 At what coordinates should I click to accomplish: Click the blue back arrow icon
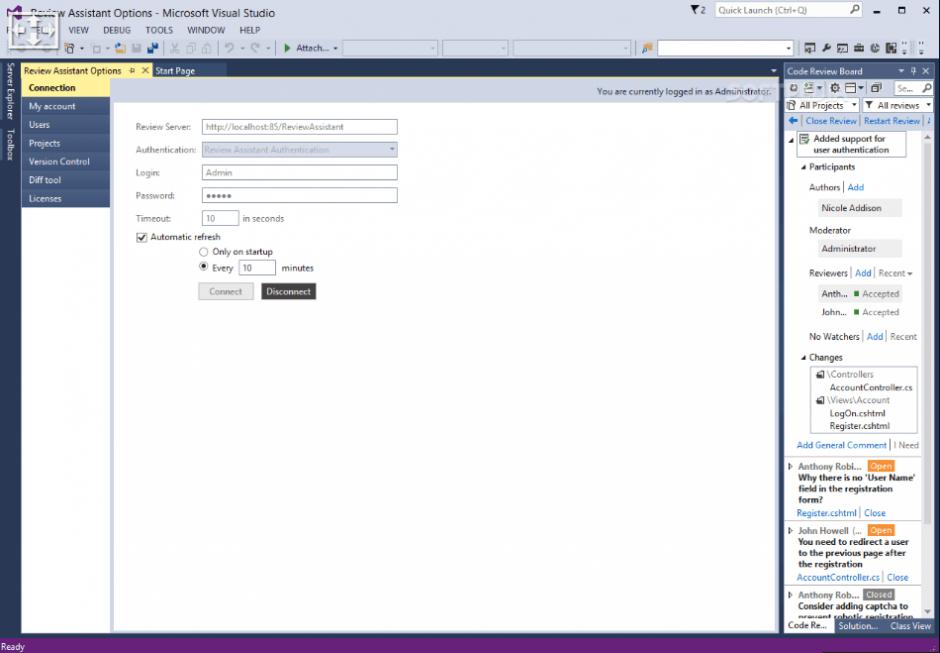793,121
